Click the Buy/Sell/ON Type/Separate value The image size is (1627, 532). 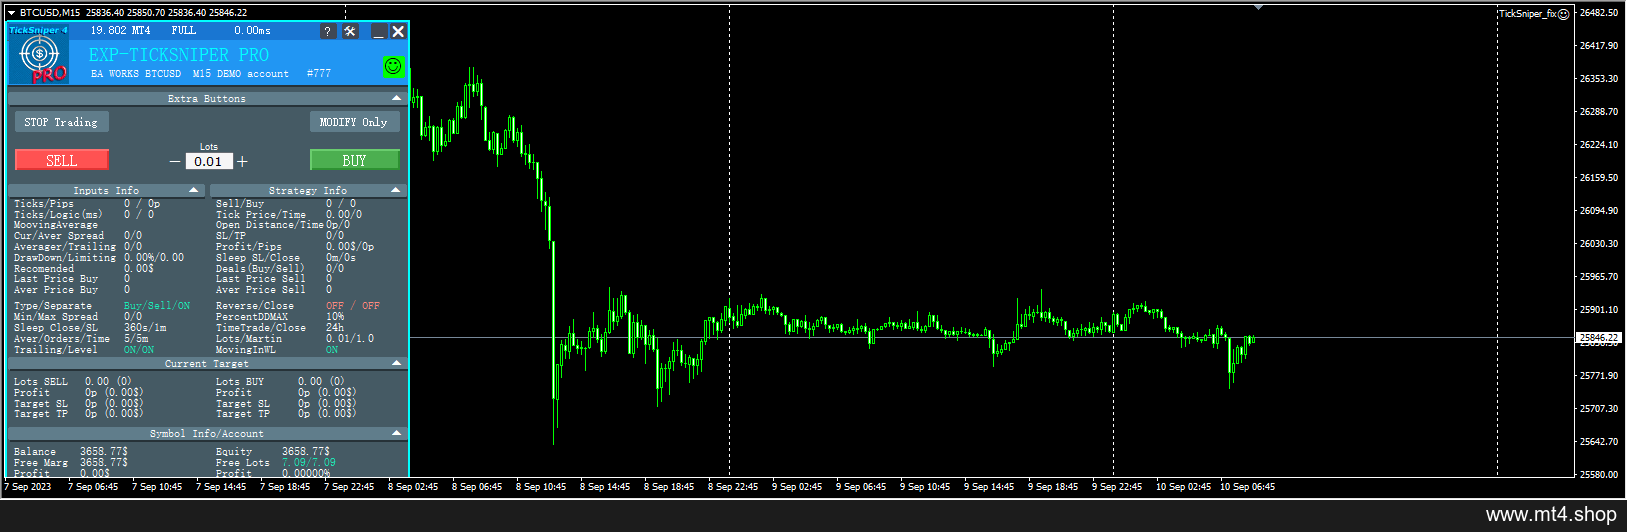pyautogui.click(x=157, y=306)
